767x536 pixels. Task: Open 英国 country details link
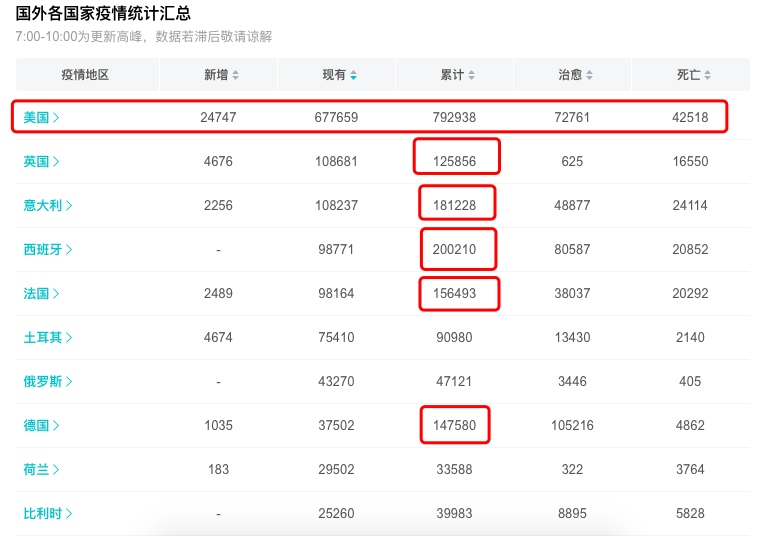click(x=42, y=161)
